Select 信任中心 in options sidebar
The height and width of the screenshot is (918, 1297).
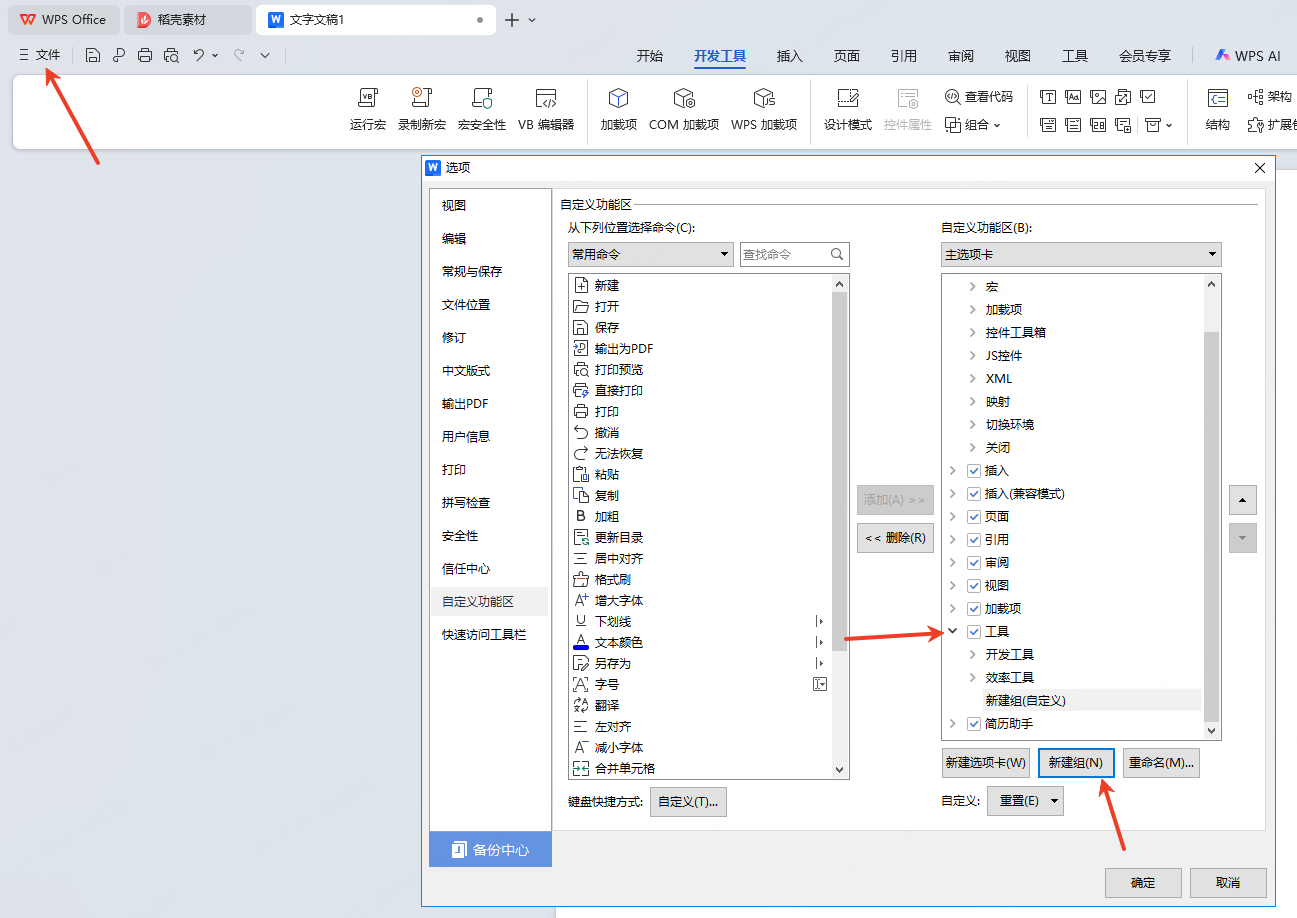click(489, 569)
